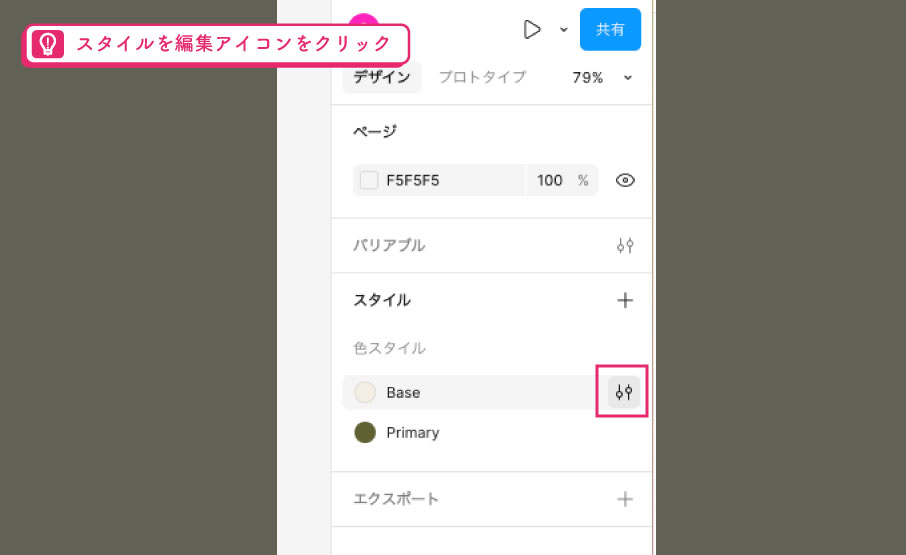Viewport: 906px width, 555px height.
Task: Click the F5F5F5 page color swatch
Action: (x=369, y=180)
